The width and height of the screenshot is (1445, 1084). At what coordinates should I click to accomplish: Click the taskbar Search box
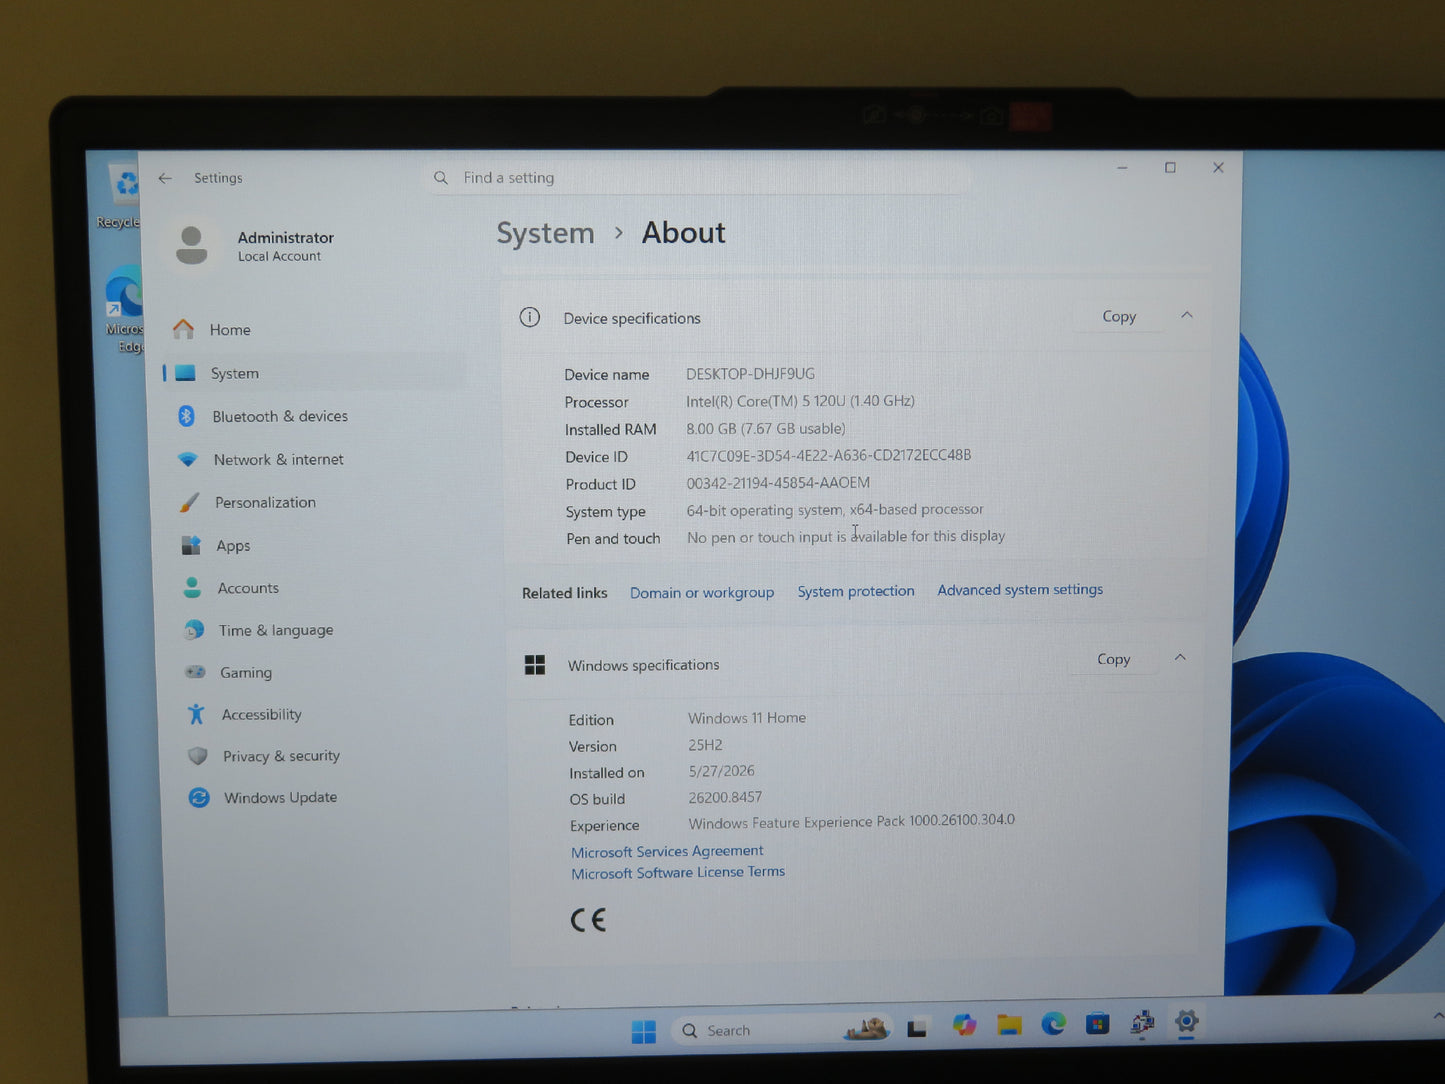pyautogui.click(x=782, y=1030)
